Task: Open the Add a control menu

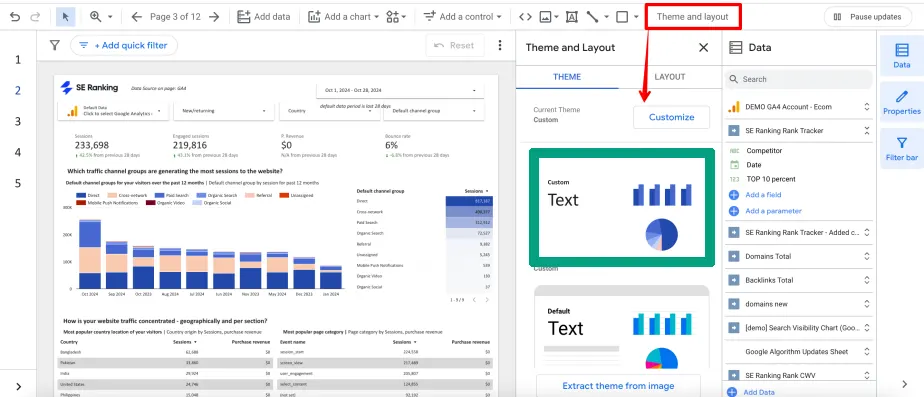Action: tap(463, 16)
